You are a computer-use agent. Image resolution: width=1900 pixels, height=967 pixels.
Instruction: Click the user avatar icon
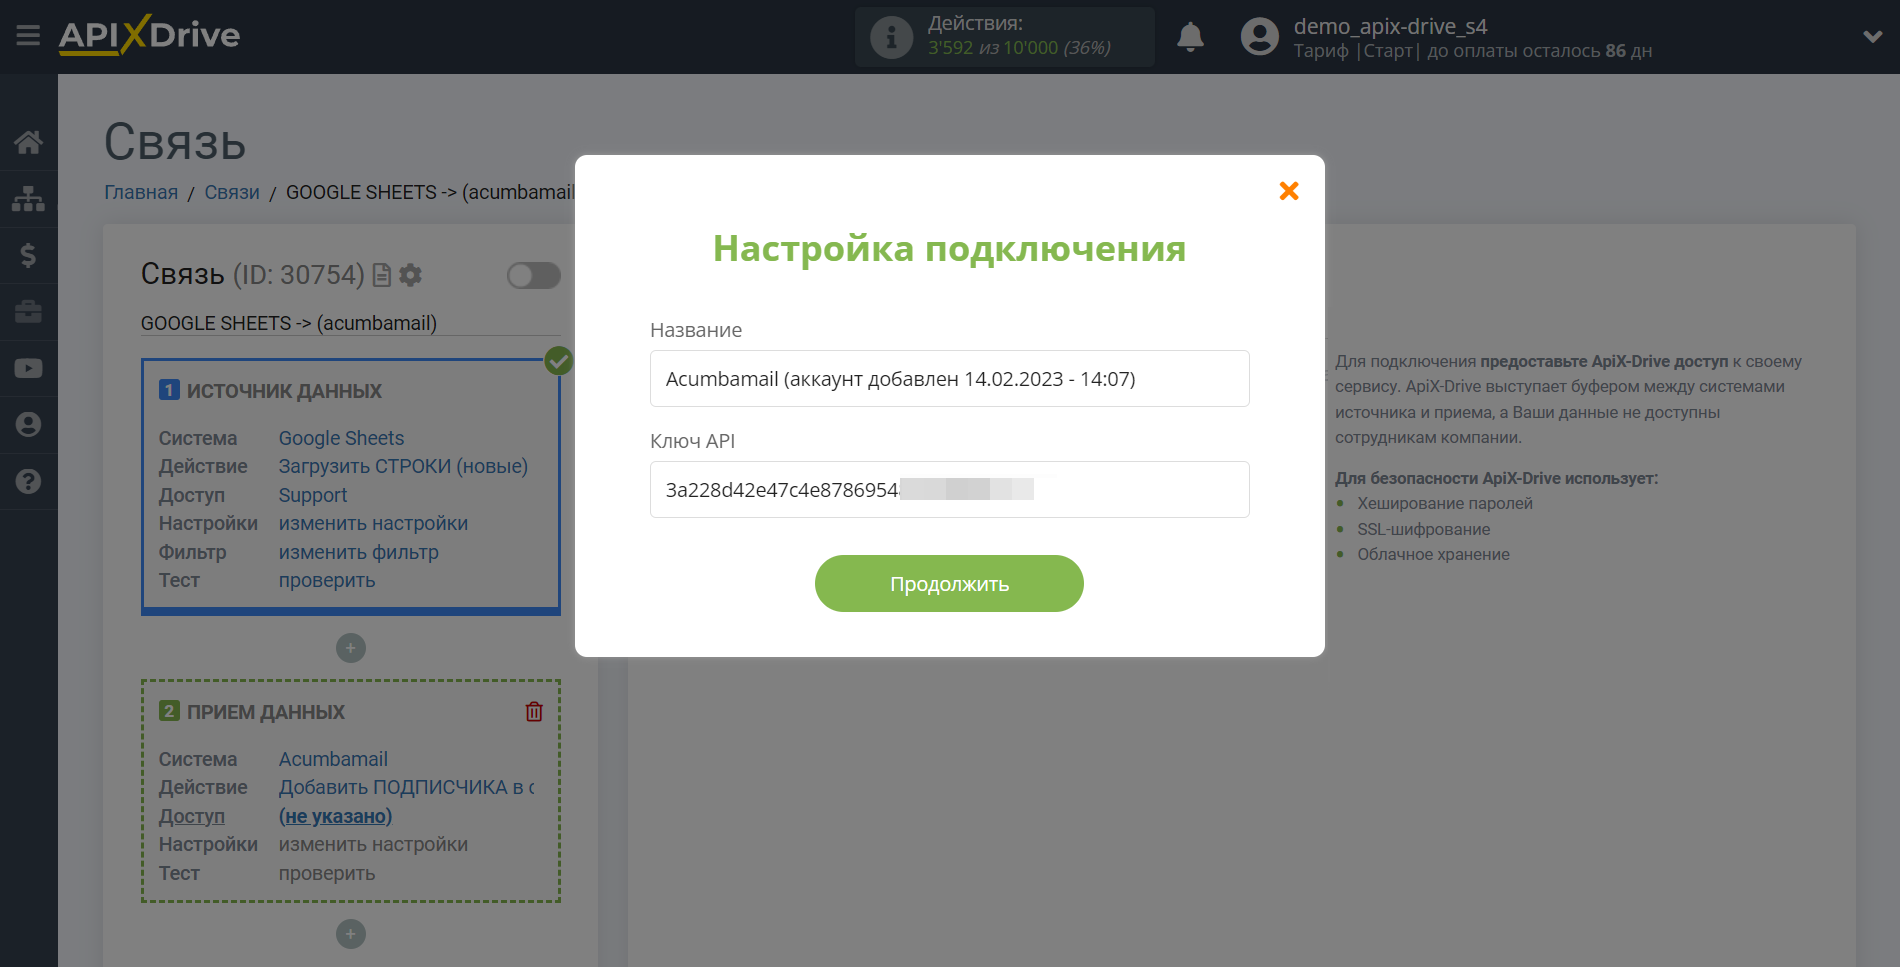pos(1259,37)
